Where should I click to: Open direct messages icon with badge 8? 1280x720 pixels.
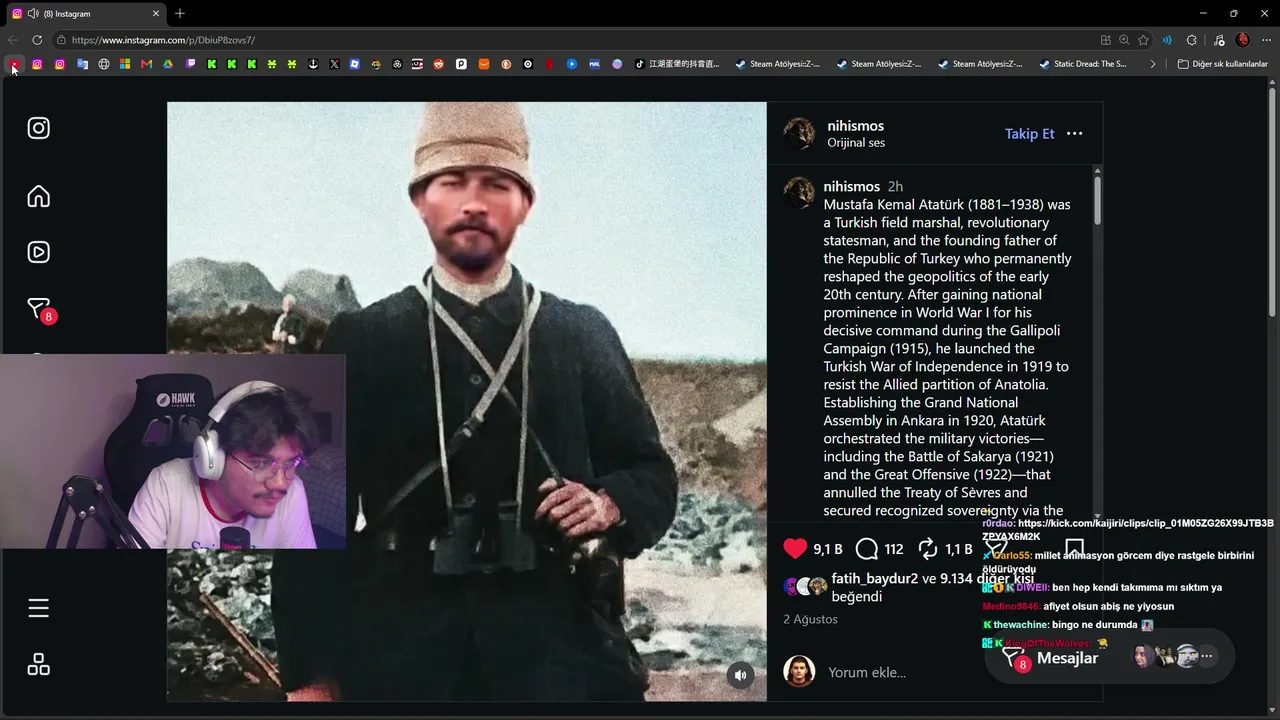[x=40, y=310]
